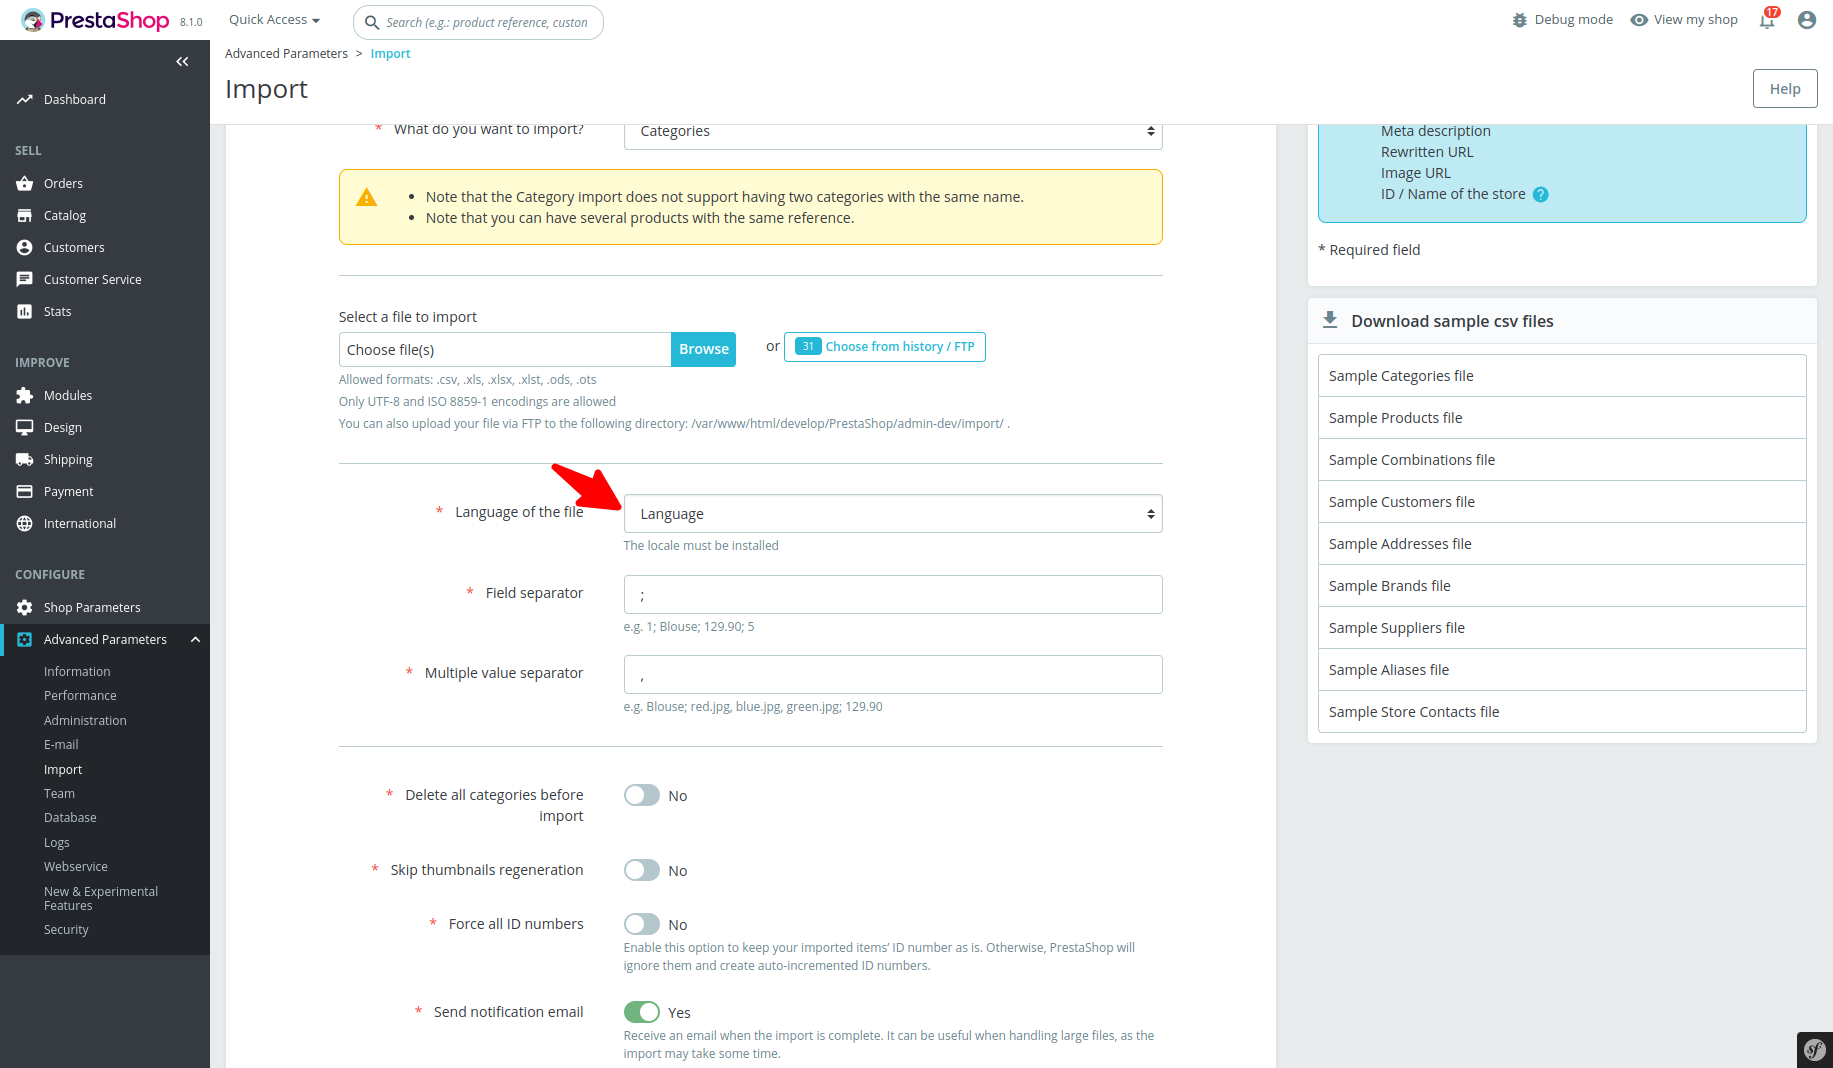
Task: Open the What do you want to import dropdown
Action: coord(891,131)
